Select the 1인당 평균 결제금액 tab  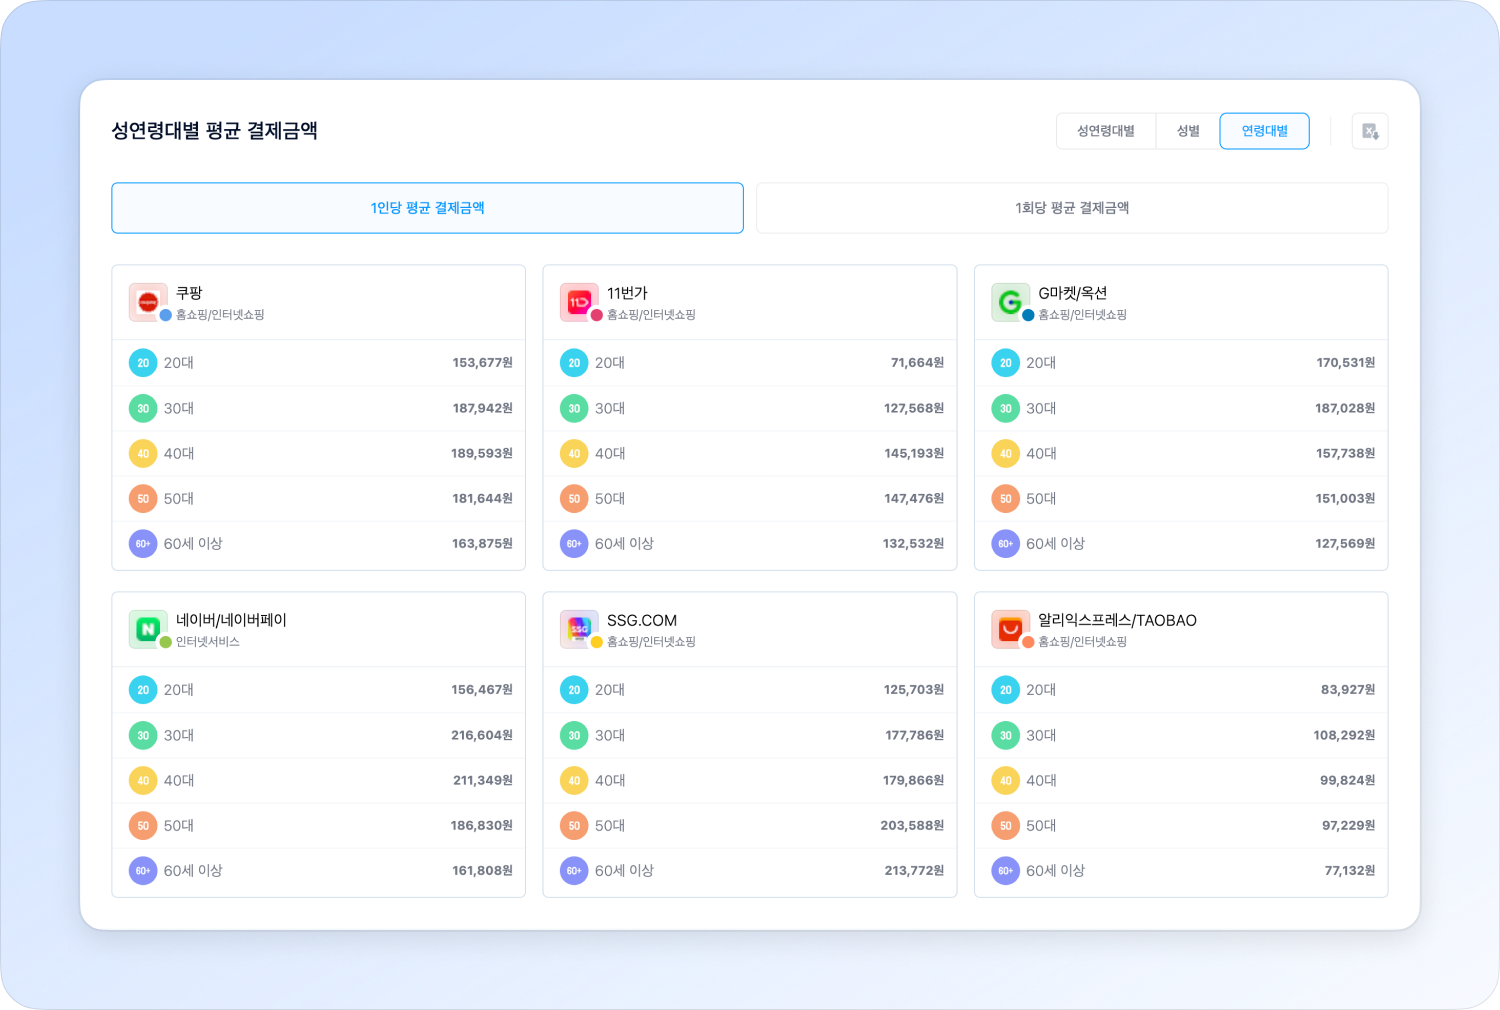click(427, 208)
